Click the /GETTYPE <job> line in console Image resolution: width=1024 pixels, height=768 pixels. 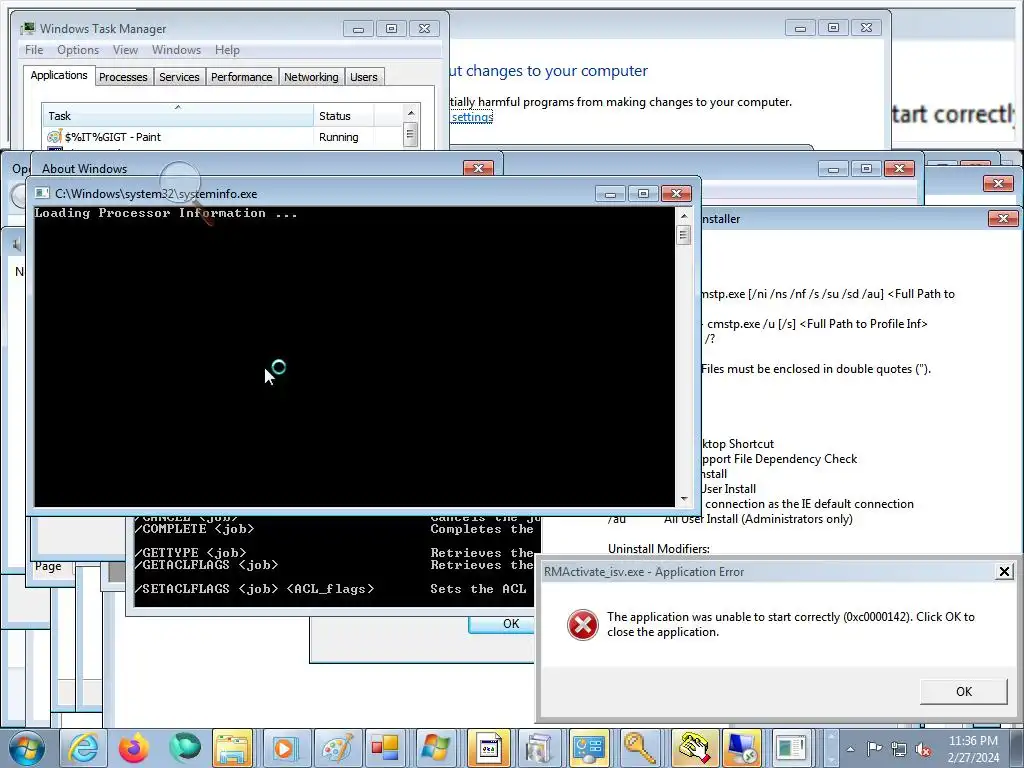(x=191, y=552)
